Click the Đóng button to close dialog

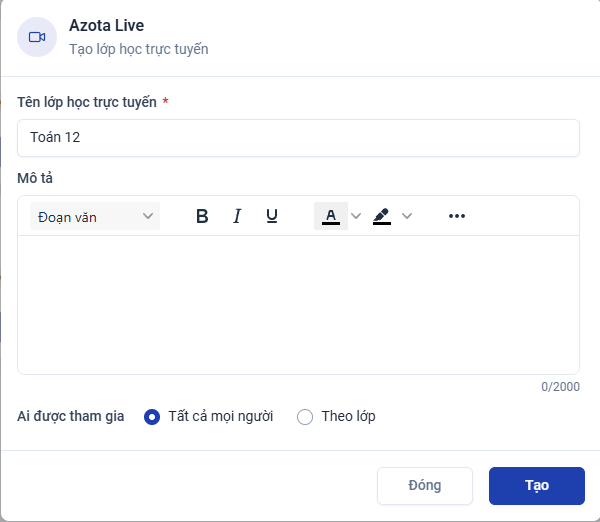point(425,486)
